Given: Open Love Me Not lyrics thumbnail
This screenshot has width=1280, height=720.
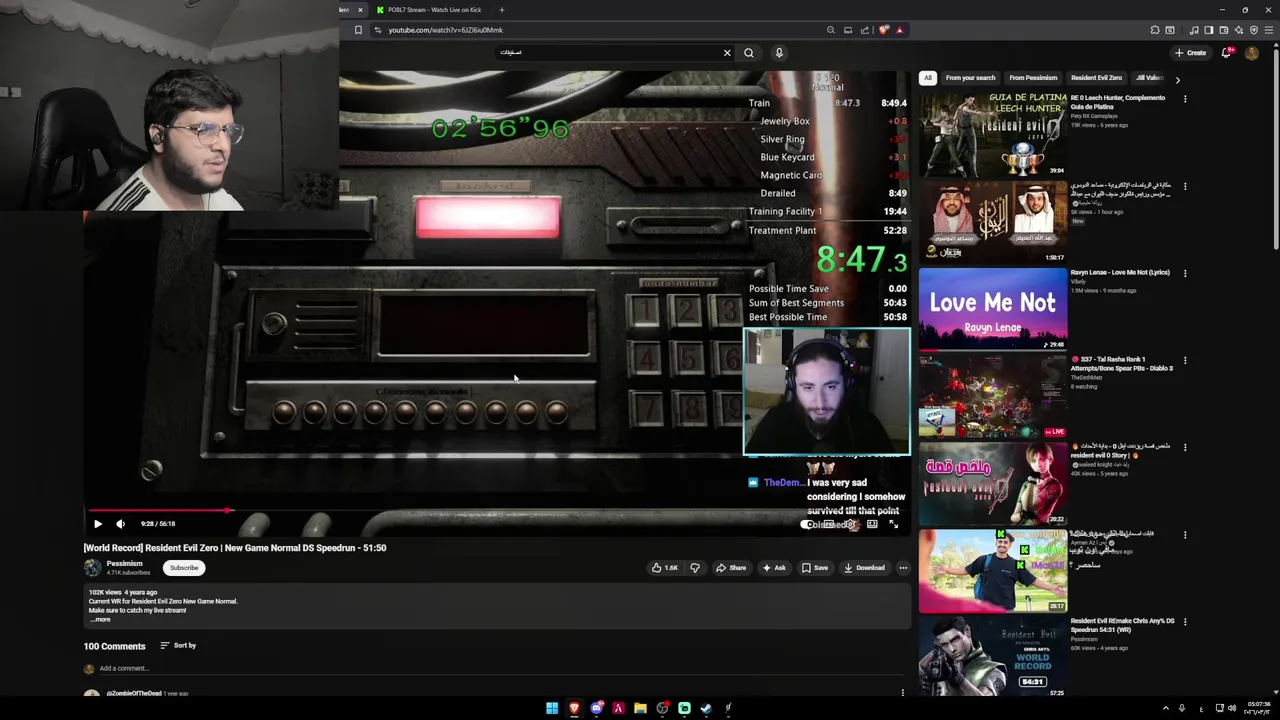Looking at the screenshot, I should point(993,309).
